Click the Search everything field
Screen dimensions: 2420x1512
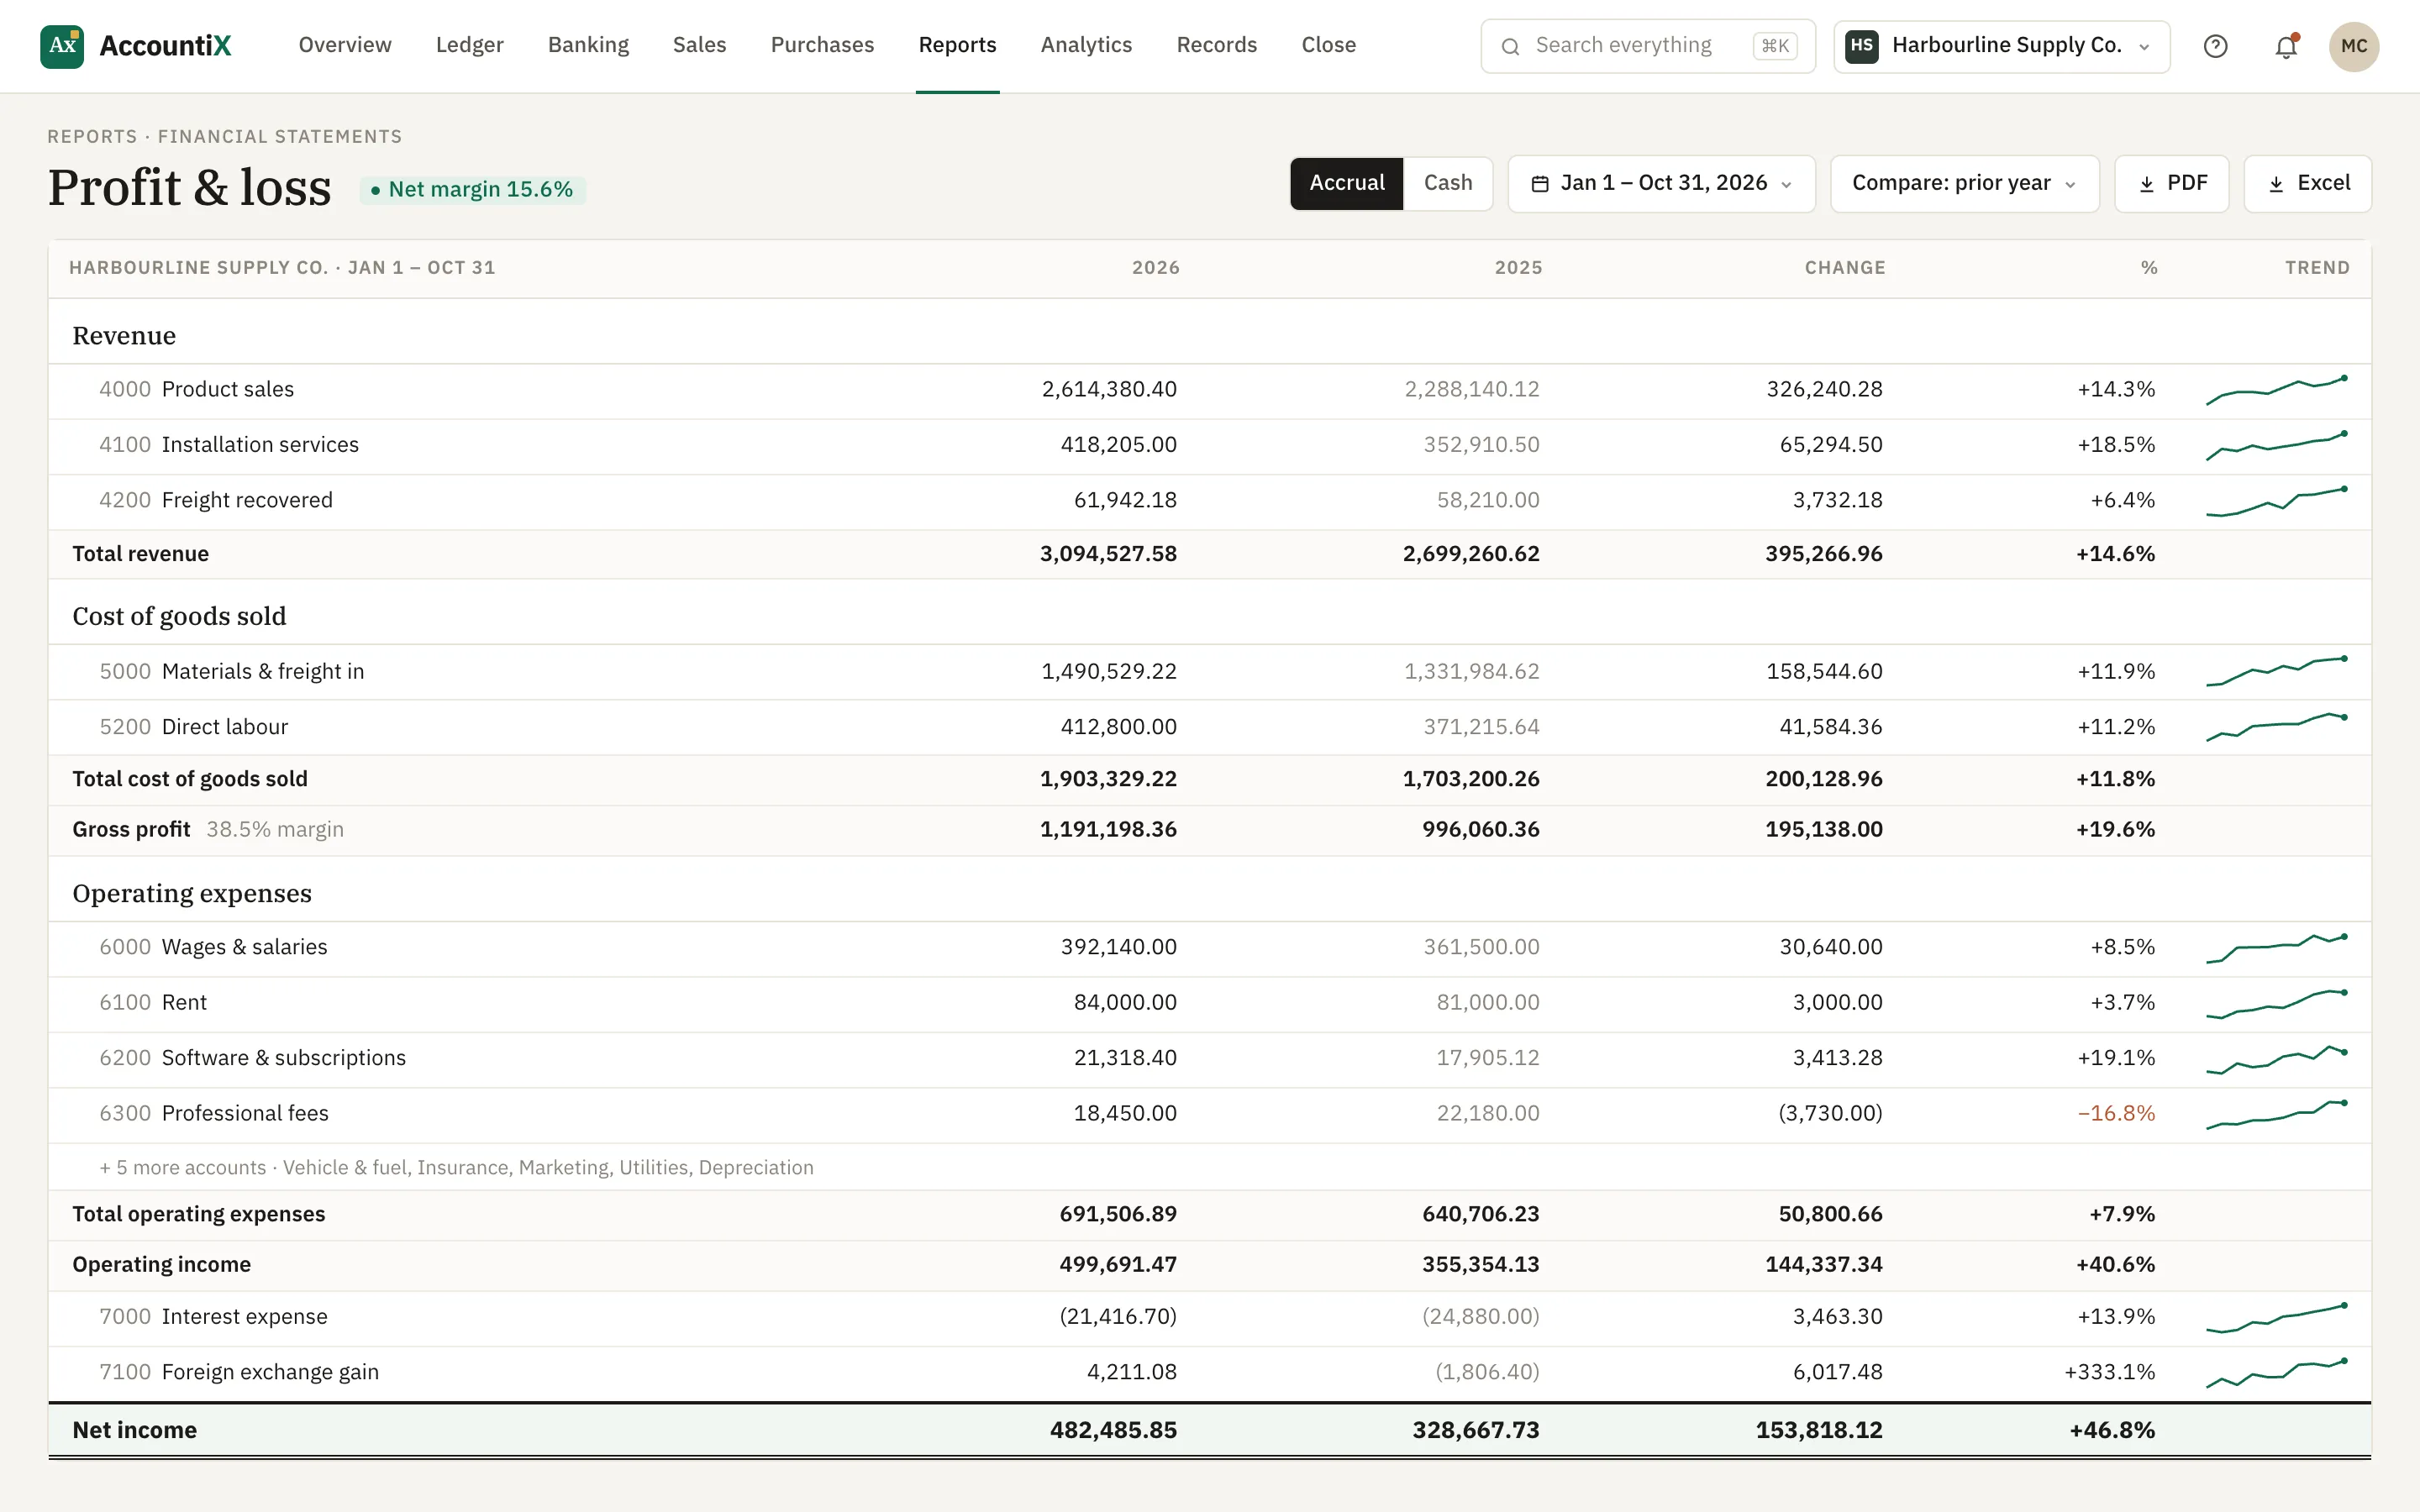tap(1647, 46)
